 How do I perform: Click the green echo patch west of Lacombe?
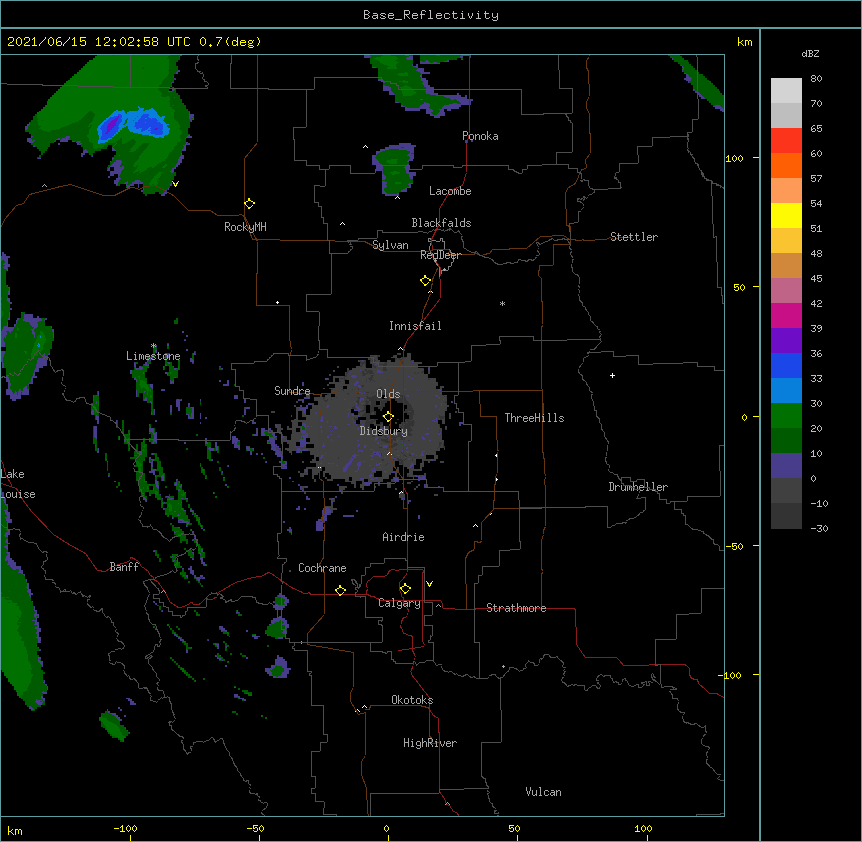[395, 170]
